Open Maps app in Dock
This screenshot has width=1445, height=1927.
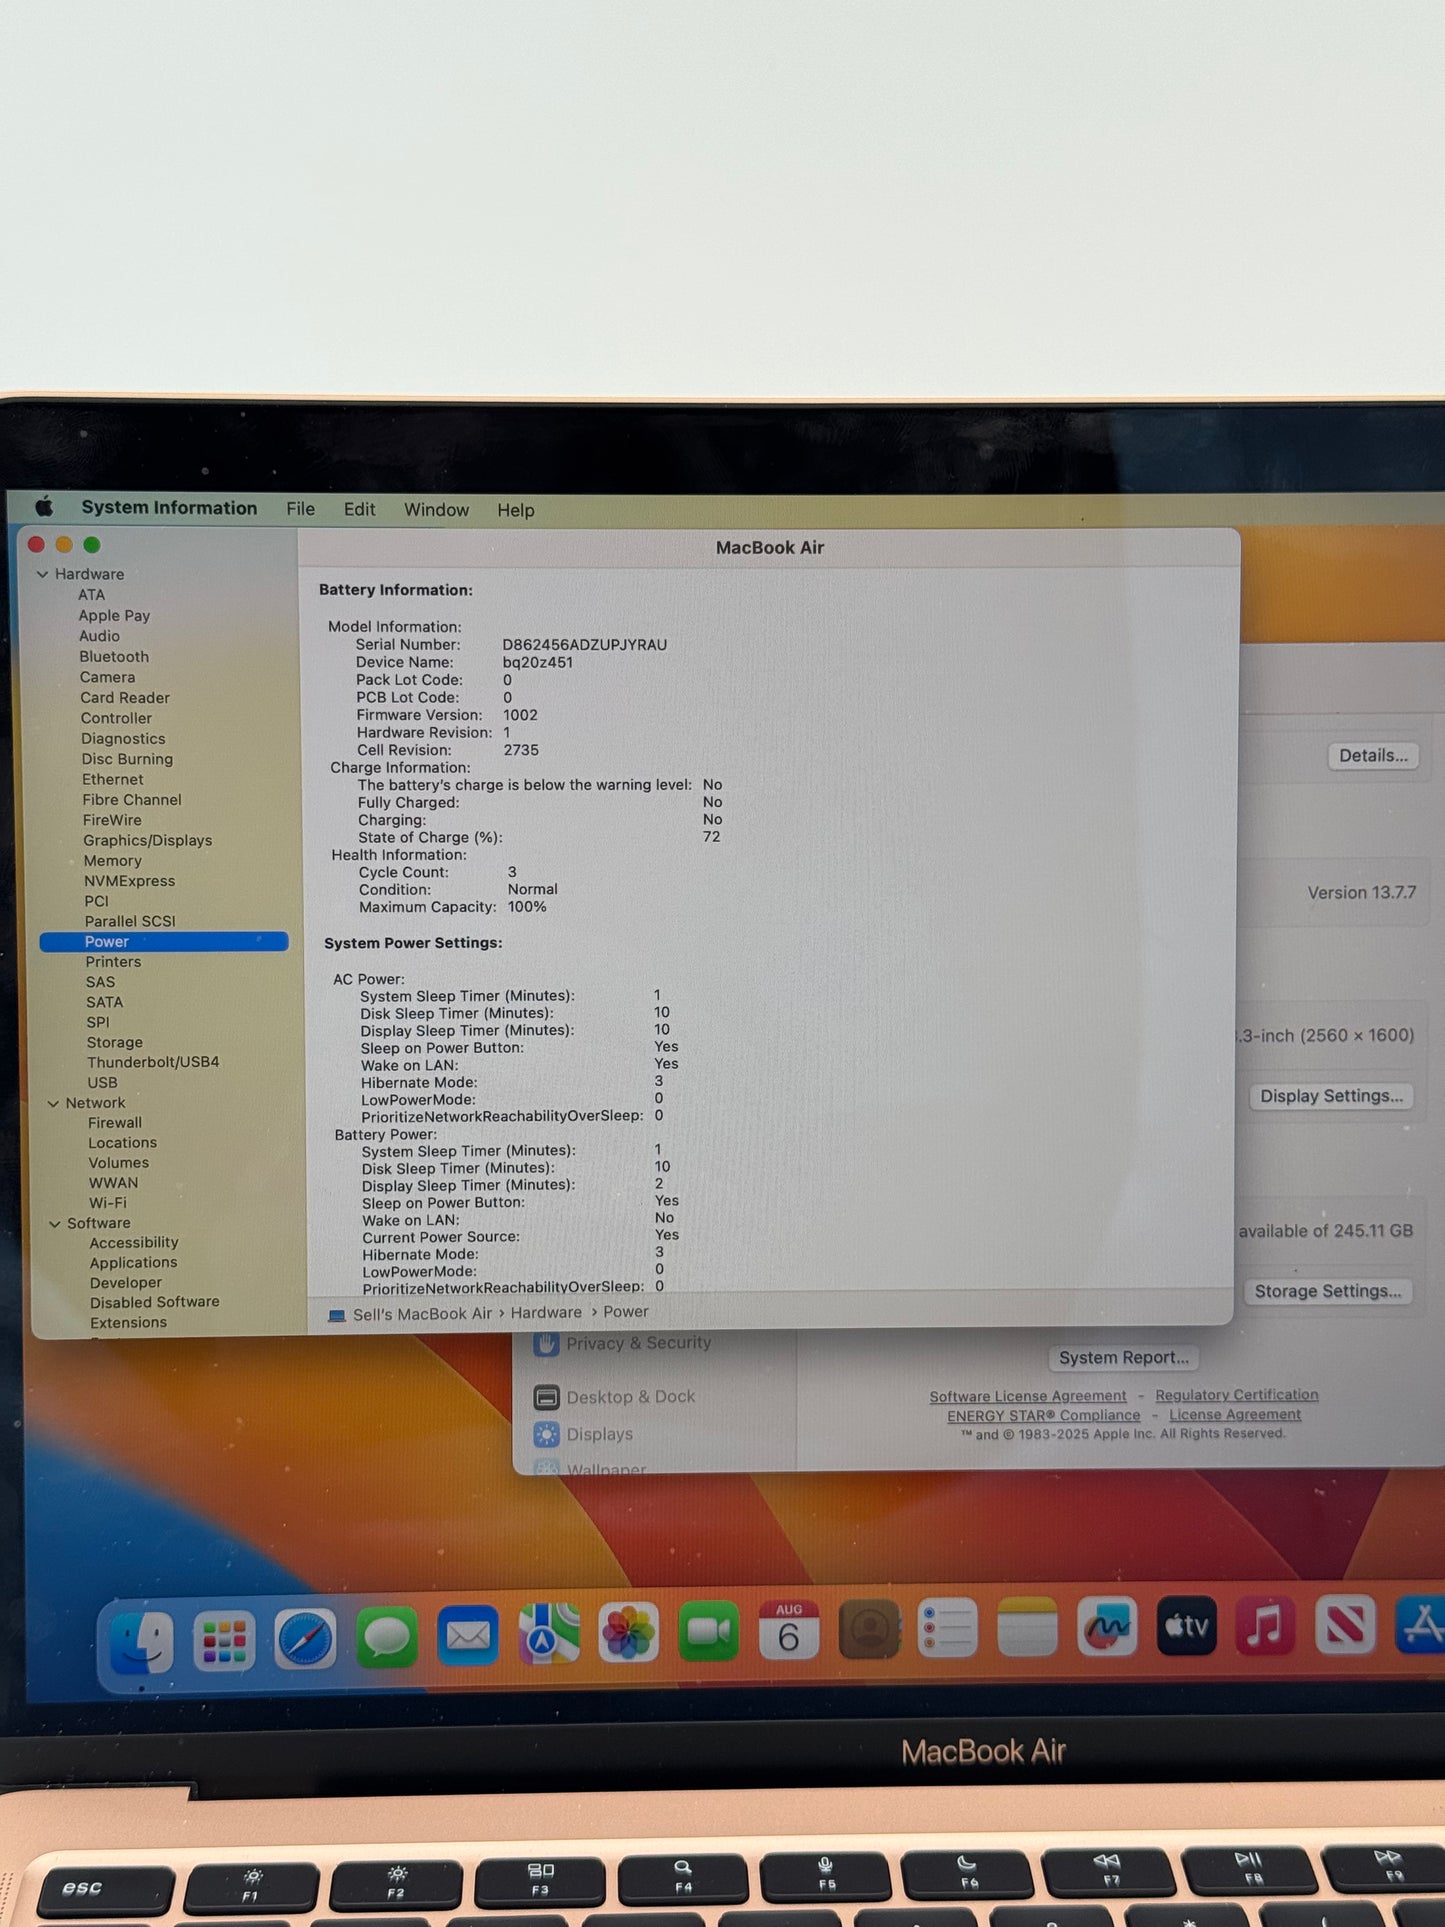[x=548, y=1633]
